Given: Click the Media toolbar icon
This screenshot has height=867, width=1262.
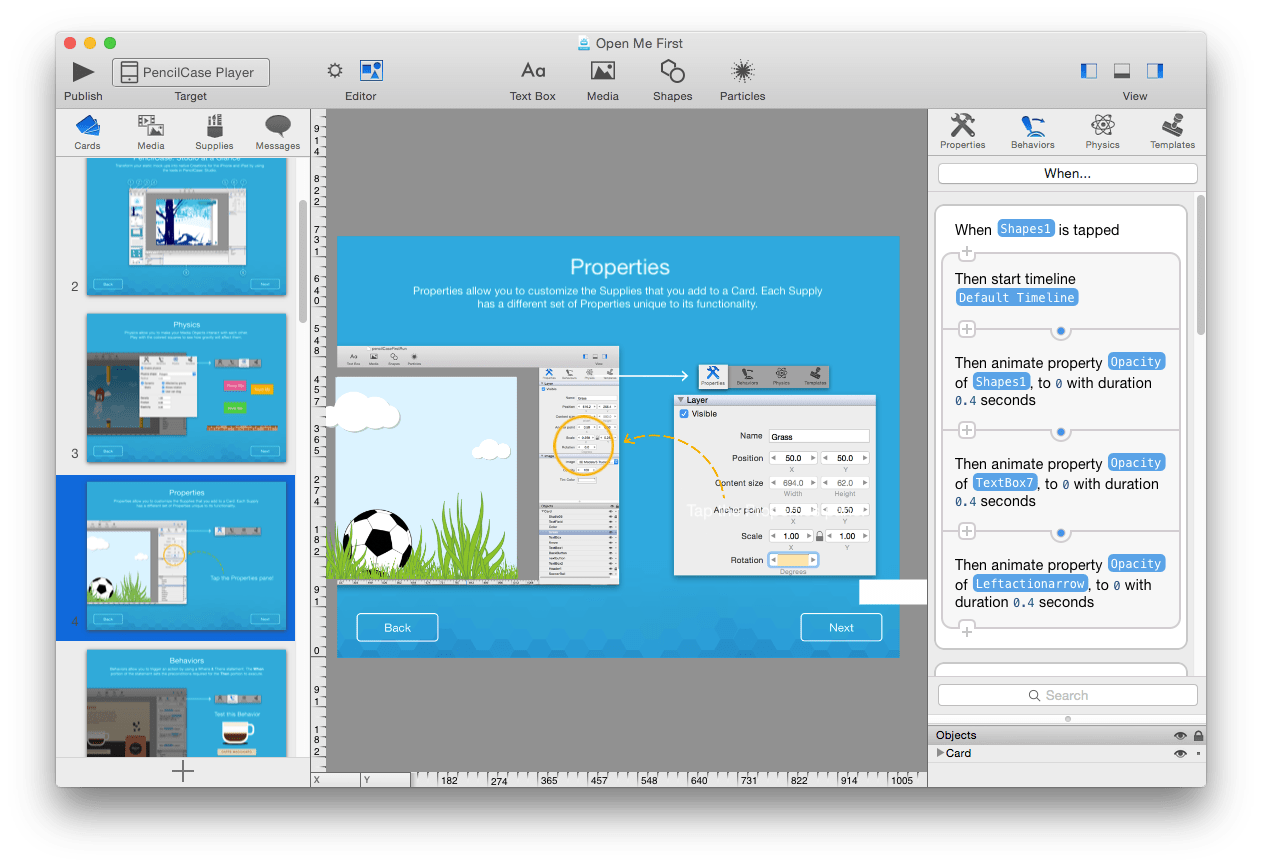Looking at the screenshot, I should [x=603, y=71].
